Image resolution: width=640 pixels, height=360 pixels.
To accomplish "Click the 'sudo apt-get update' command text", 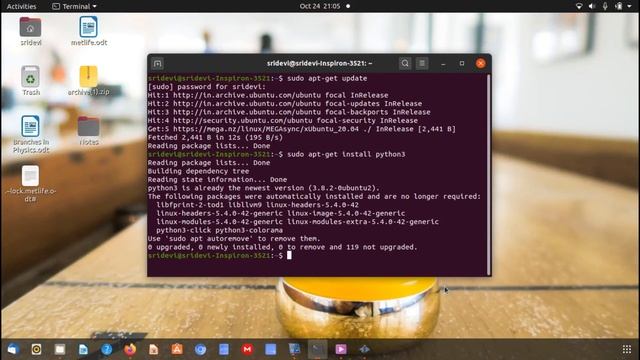I will point(327,78).
